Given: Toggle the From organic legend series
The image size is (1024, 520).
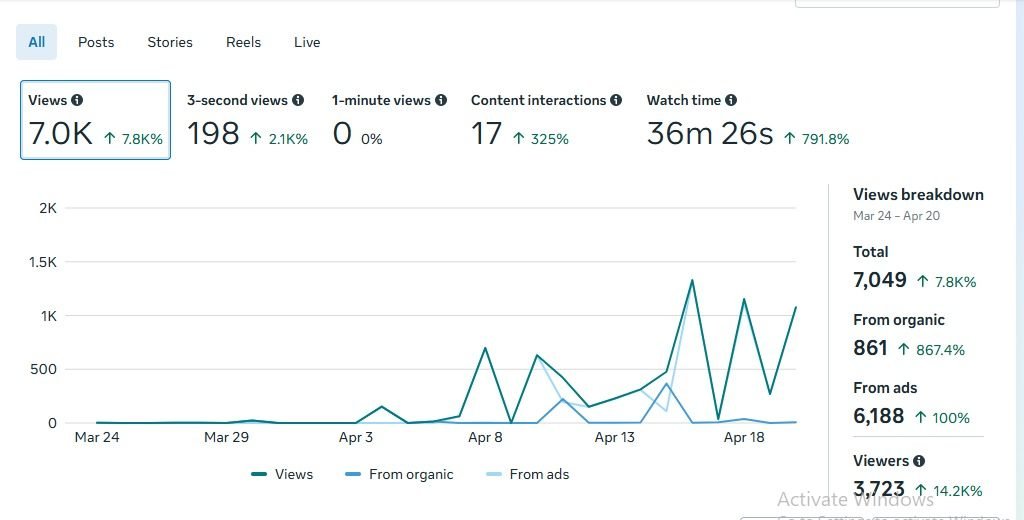Looking at the screenshot, I should [399, 474].
